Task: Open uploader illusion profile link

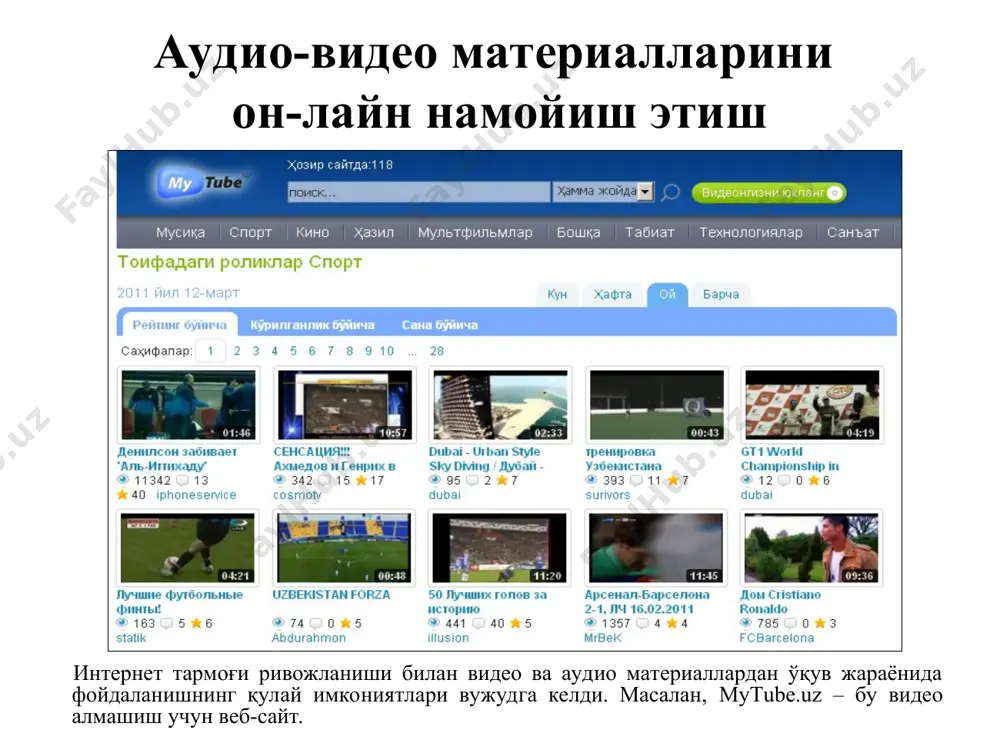Action: (448, 638)
